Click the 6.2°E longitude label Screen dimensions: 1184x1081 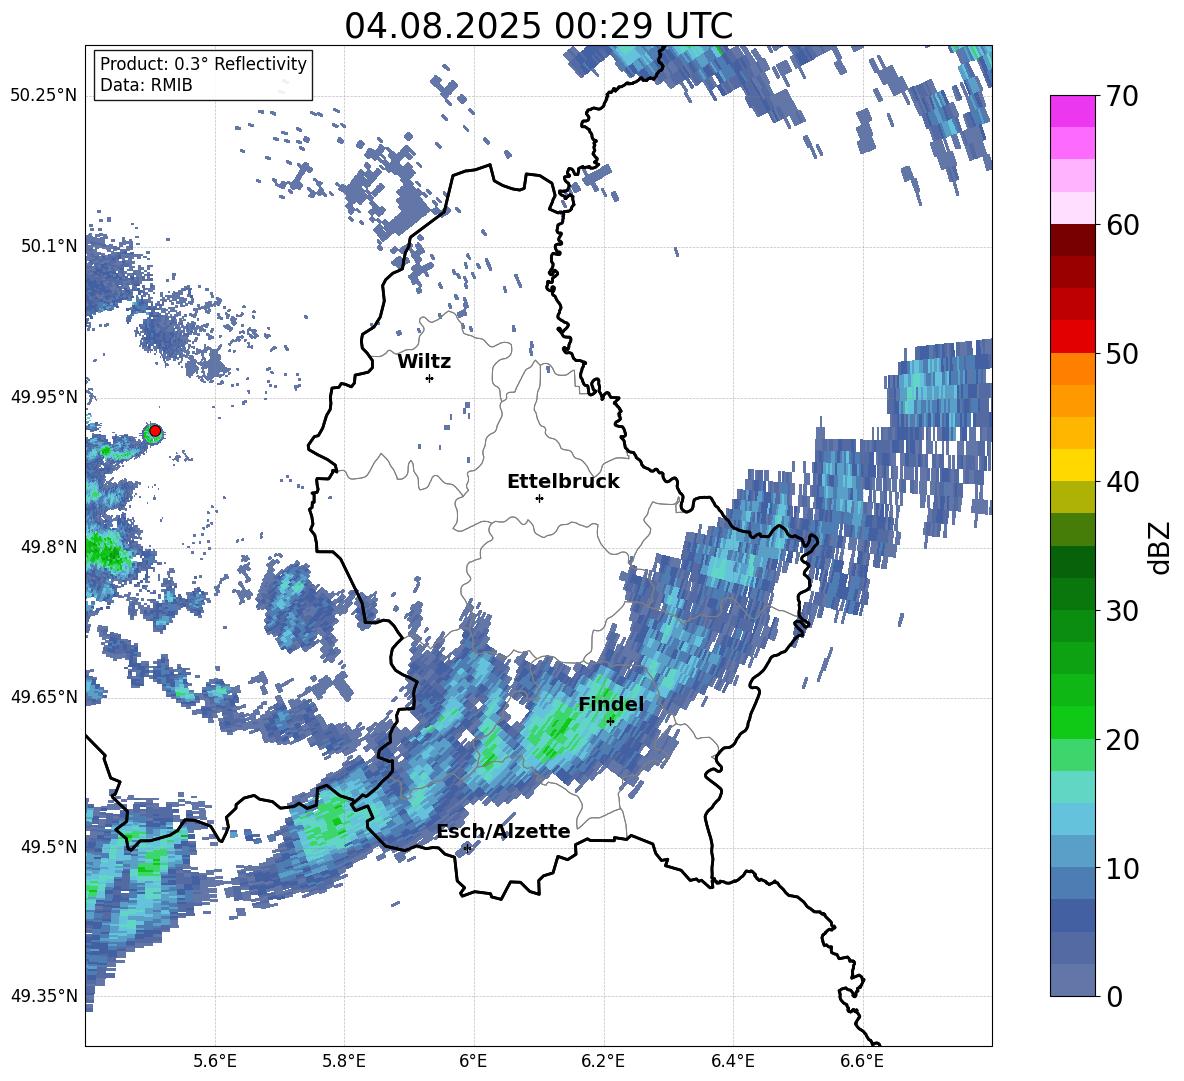click(603, 1061)
